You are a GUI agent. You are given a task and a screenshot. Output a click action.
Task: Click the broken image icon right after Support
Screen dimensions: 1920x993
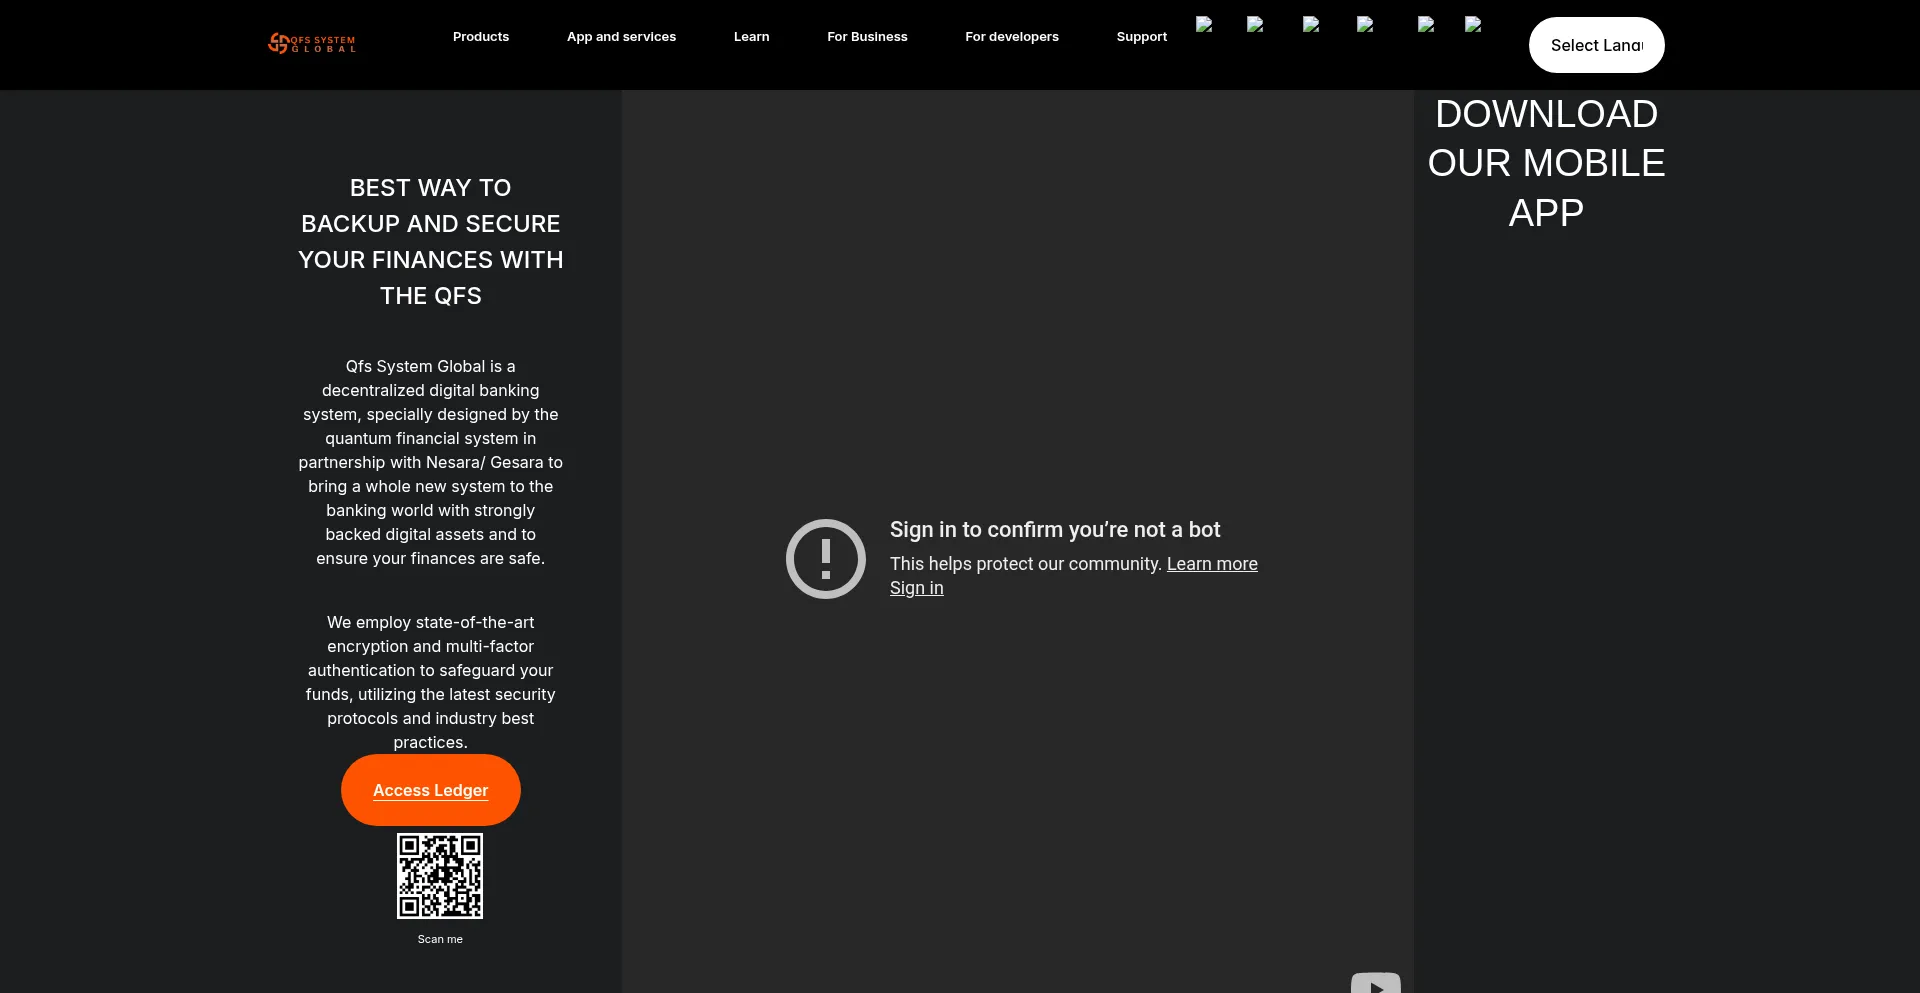[1204, 25]
